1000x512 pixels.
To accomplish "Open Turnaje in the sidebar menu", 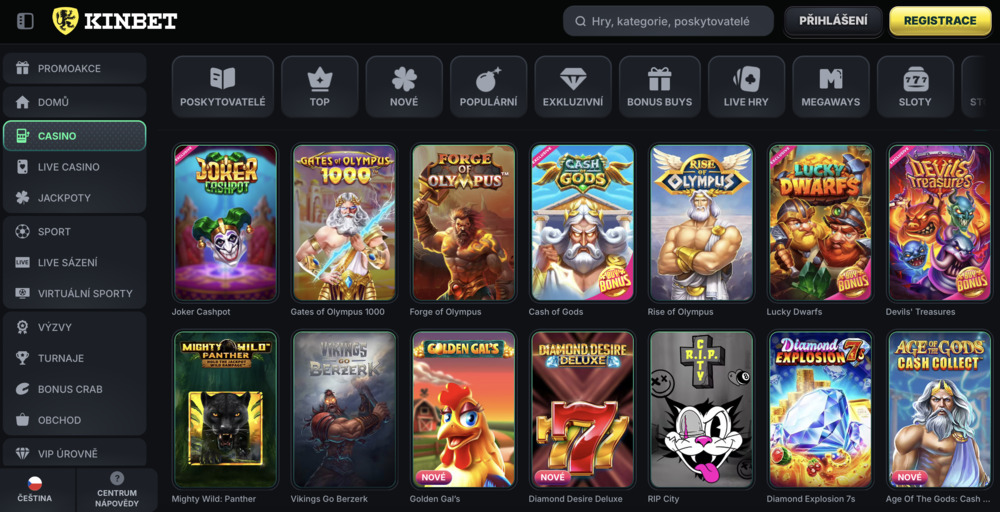I will (74, 358).
